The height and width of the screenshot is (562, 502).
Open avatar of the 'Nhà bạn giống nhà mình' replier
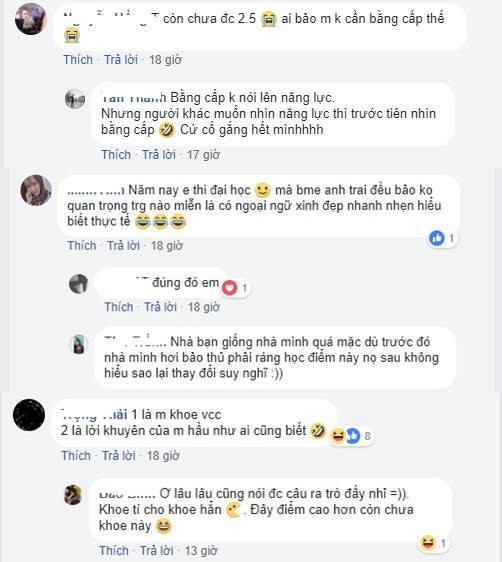click(79, 344)
